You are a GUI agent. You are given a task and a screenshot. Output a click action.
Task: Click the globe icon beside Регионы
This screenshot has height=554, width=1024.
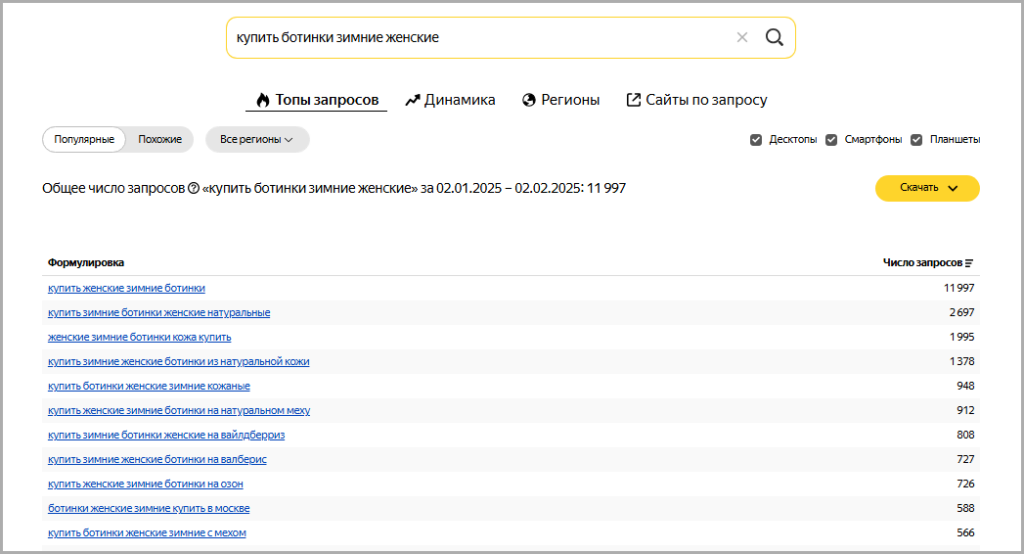529,100
